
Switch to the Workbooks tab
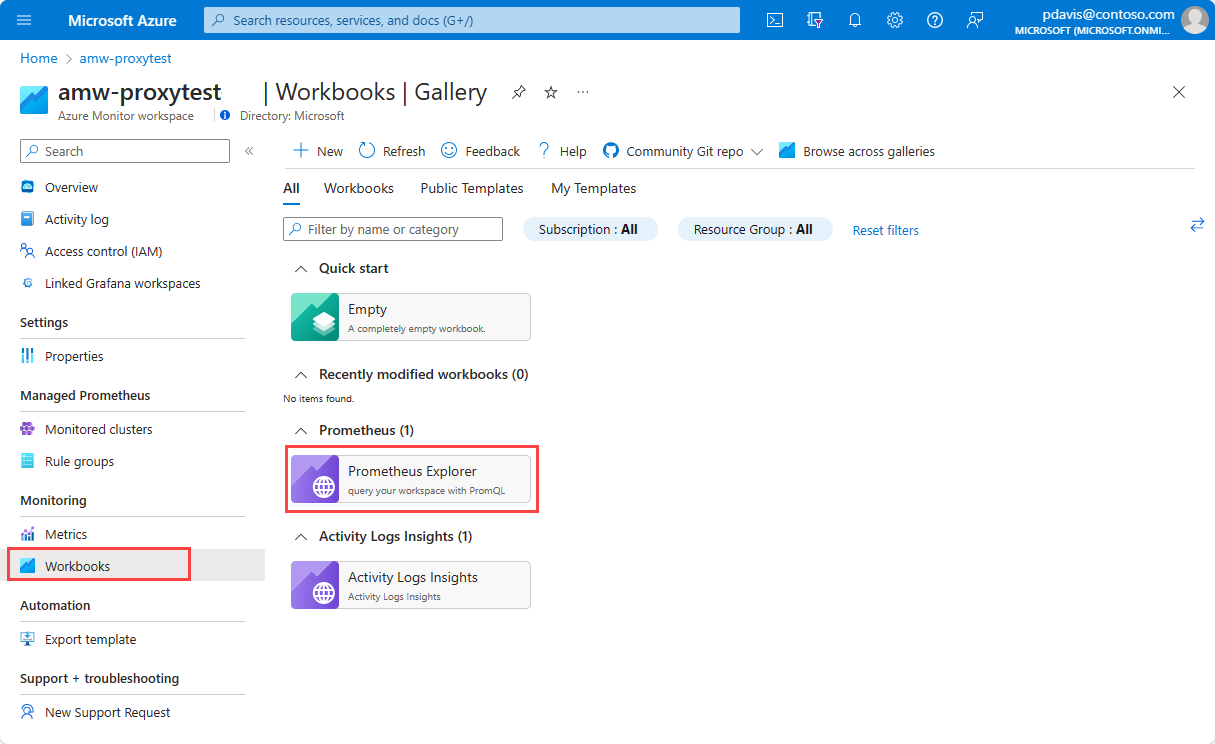(359, 188)
